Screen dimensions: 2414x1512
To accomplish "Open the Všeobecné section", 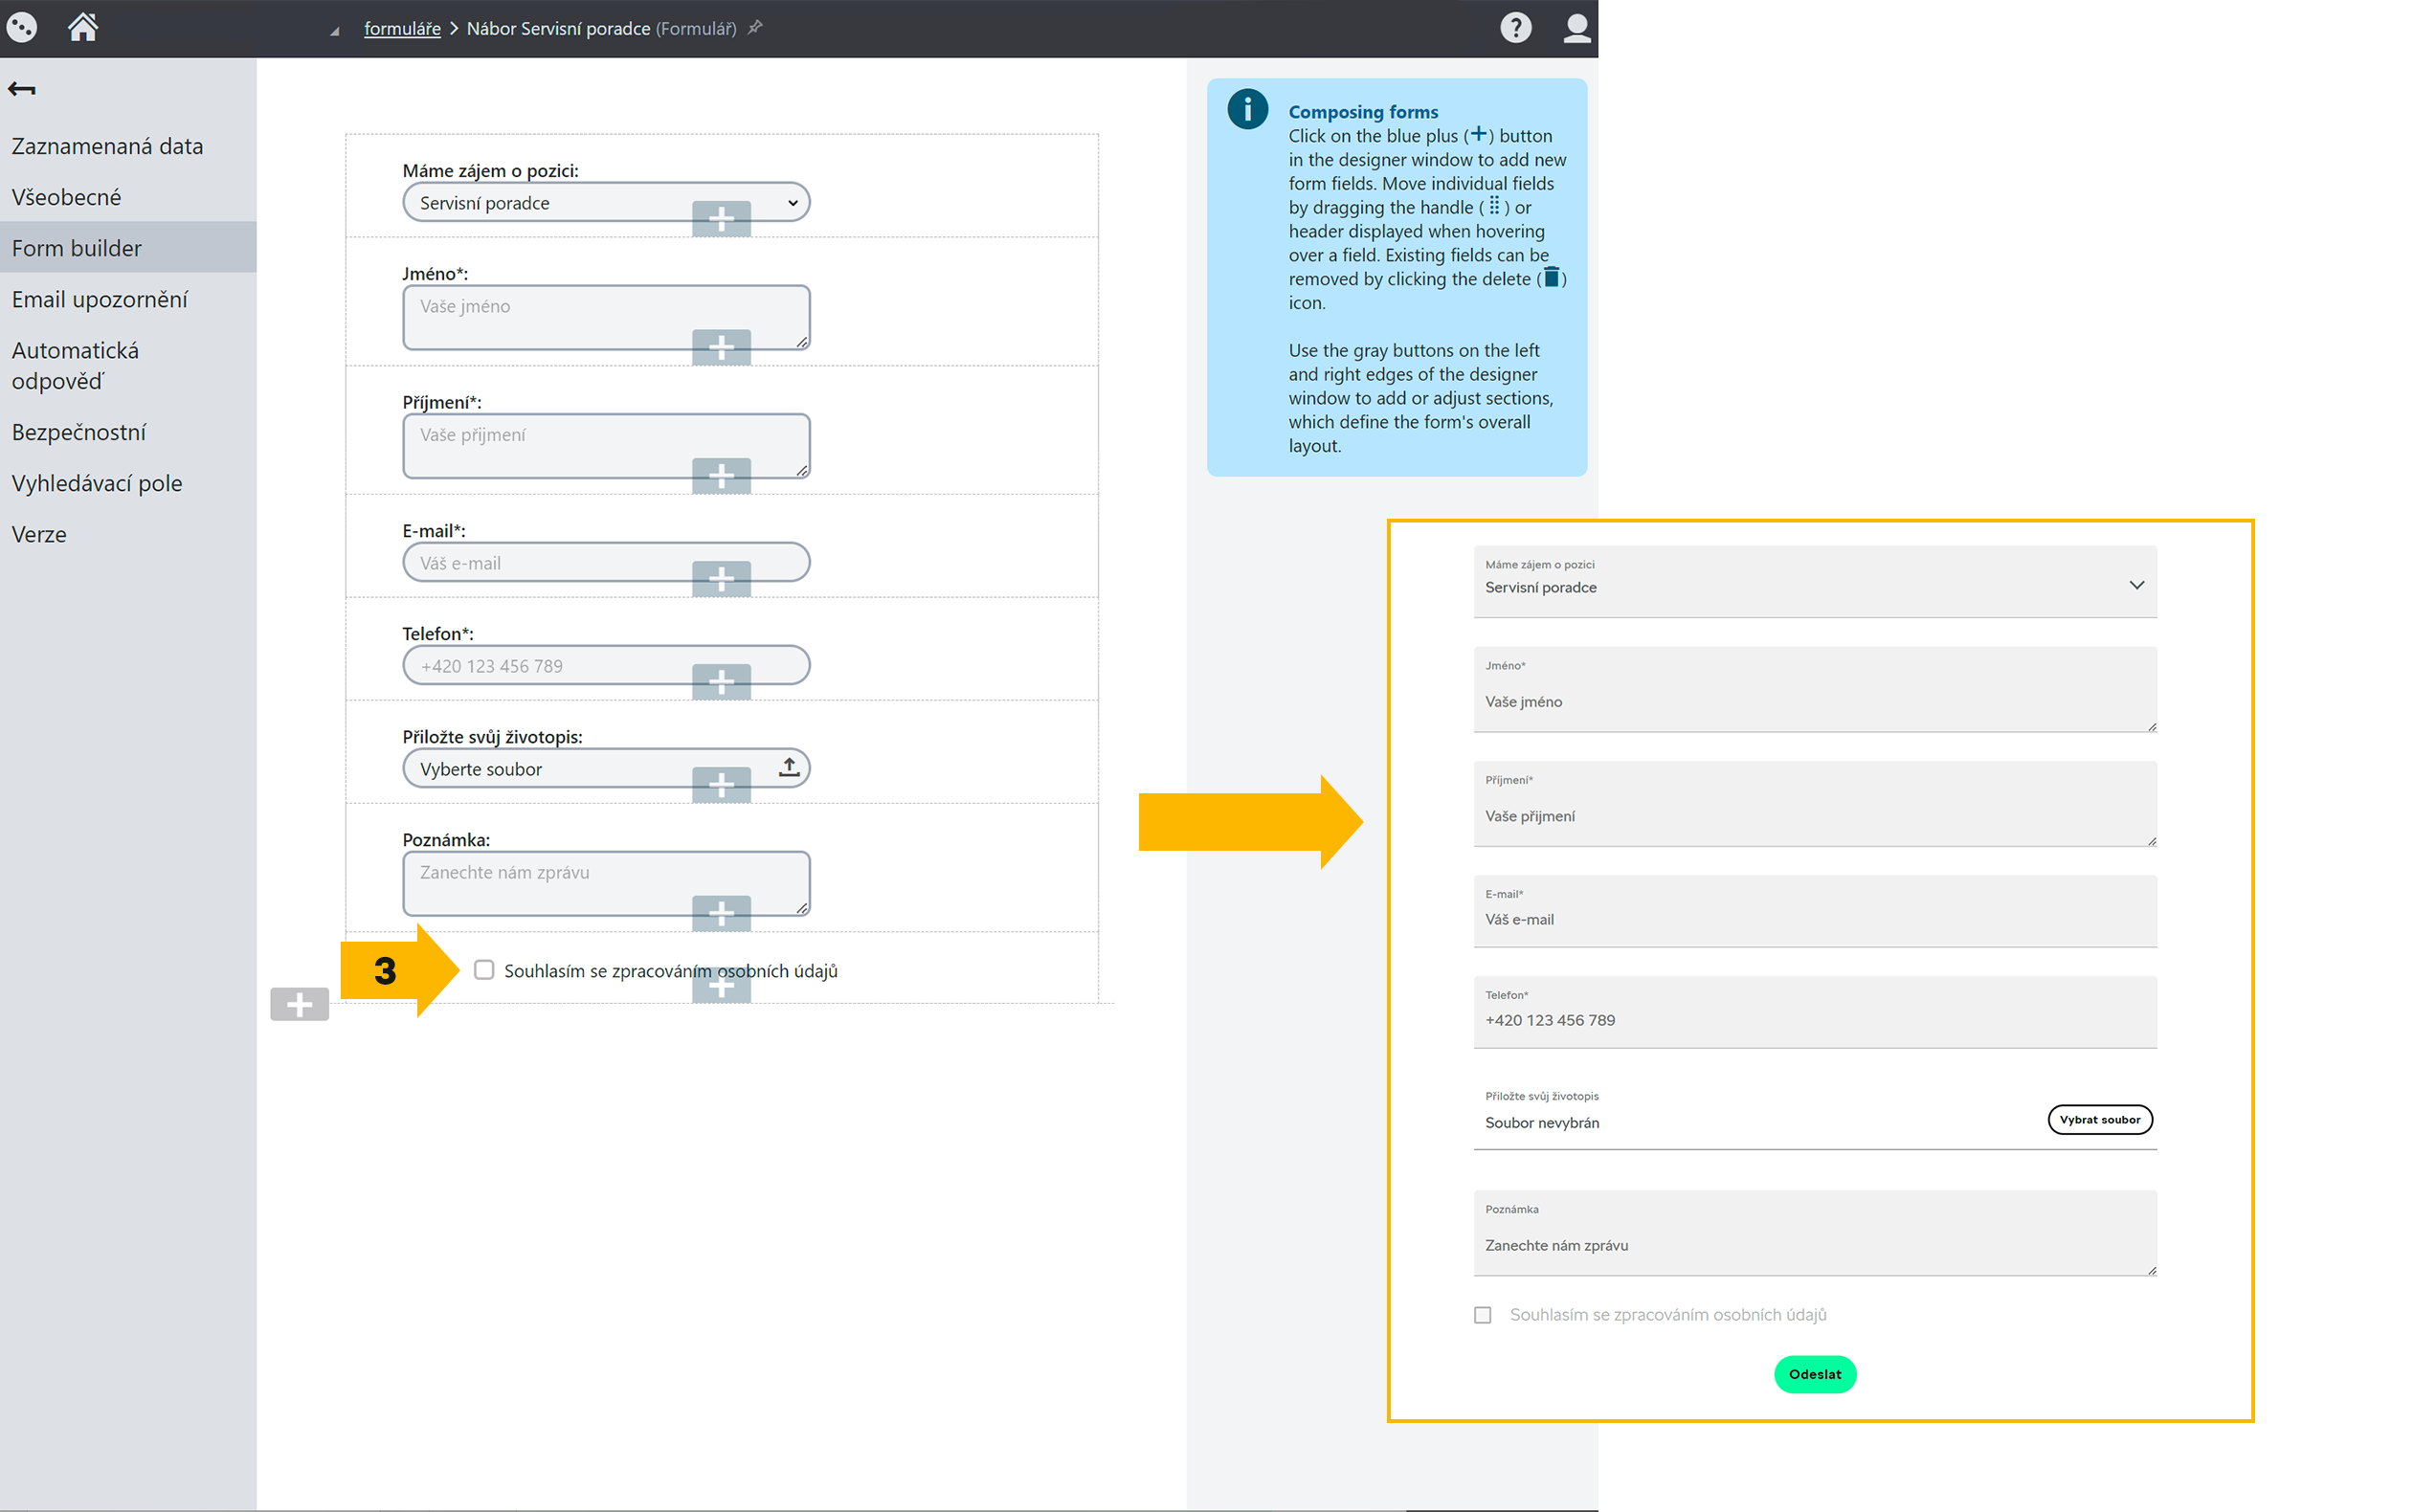I will click(128, 197).
